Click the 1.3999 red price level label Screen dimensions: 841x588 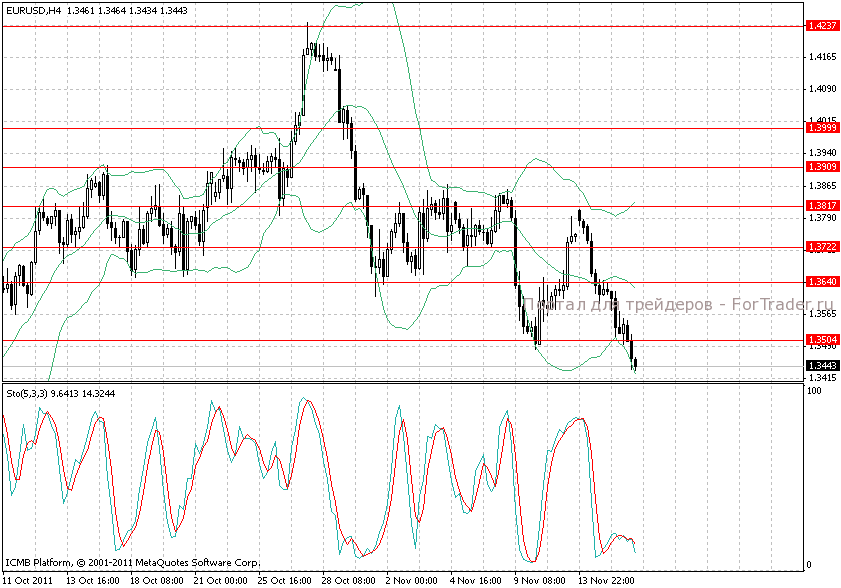tap(822, 128)
